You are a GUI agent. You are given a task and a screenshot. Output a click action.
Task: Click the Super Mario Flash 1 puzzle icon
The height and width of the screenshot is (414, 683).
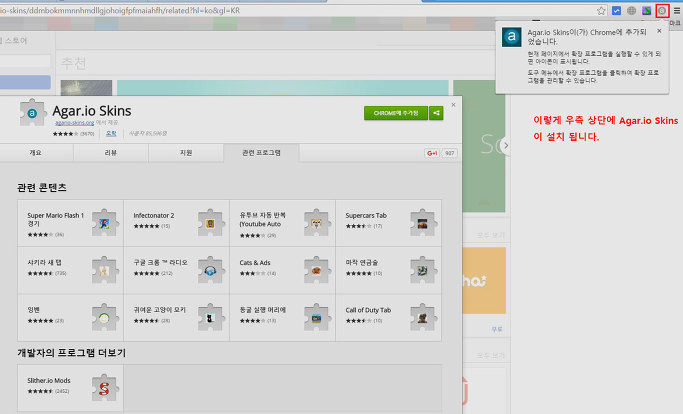coord(104,223)
